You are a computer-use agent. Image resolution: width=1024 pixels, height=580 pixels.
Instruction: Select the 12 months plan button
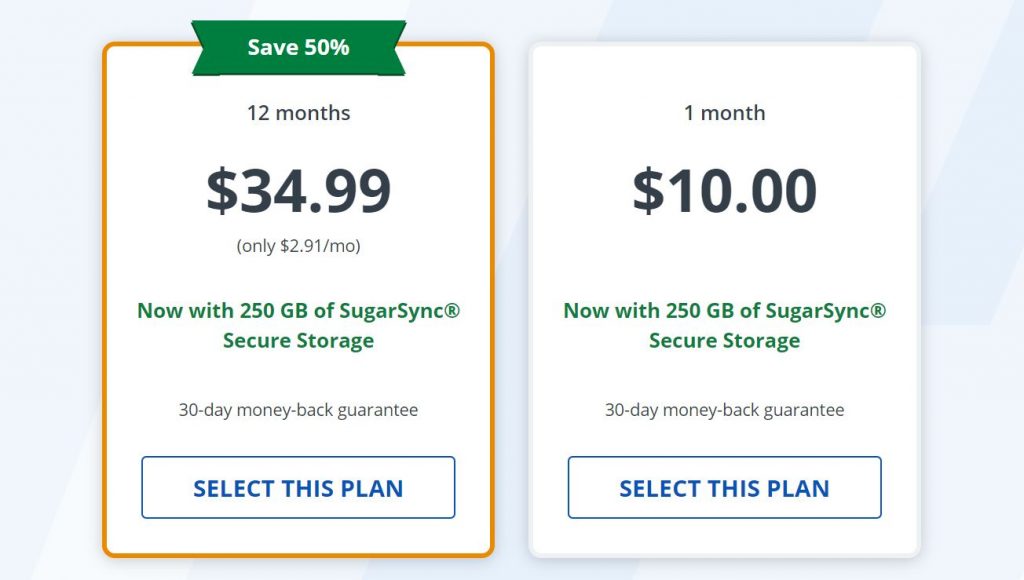(x=298, y=487)
